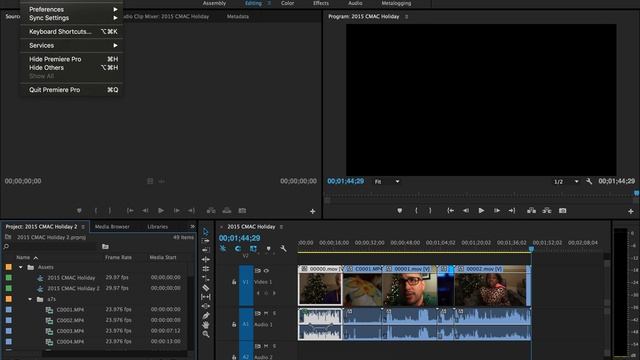Screen dimensions: 640x360
Task: Open Program monitor button editor plus
Action: 631,211
